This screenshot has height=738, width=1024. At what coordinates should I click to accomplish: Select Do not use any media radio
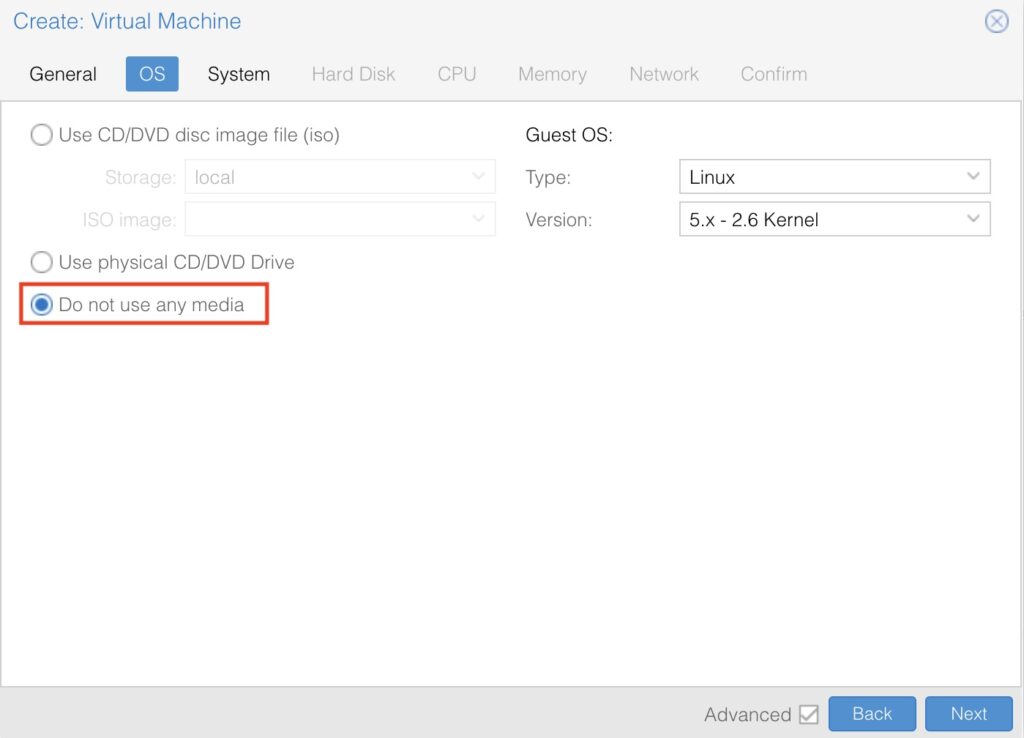click(42, 305)
